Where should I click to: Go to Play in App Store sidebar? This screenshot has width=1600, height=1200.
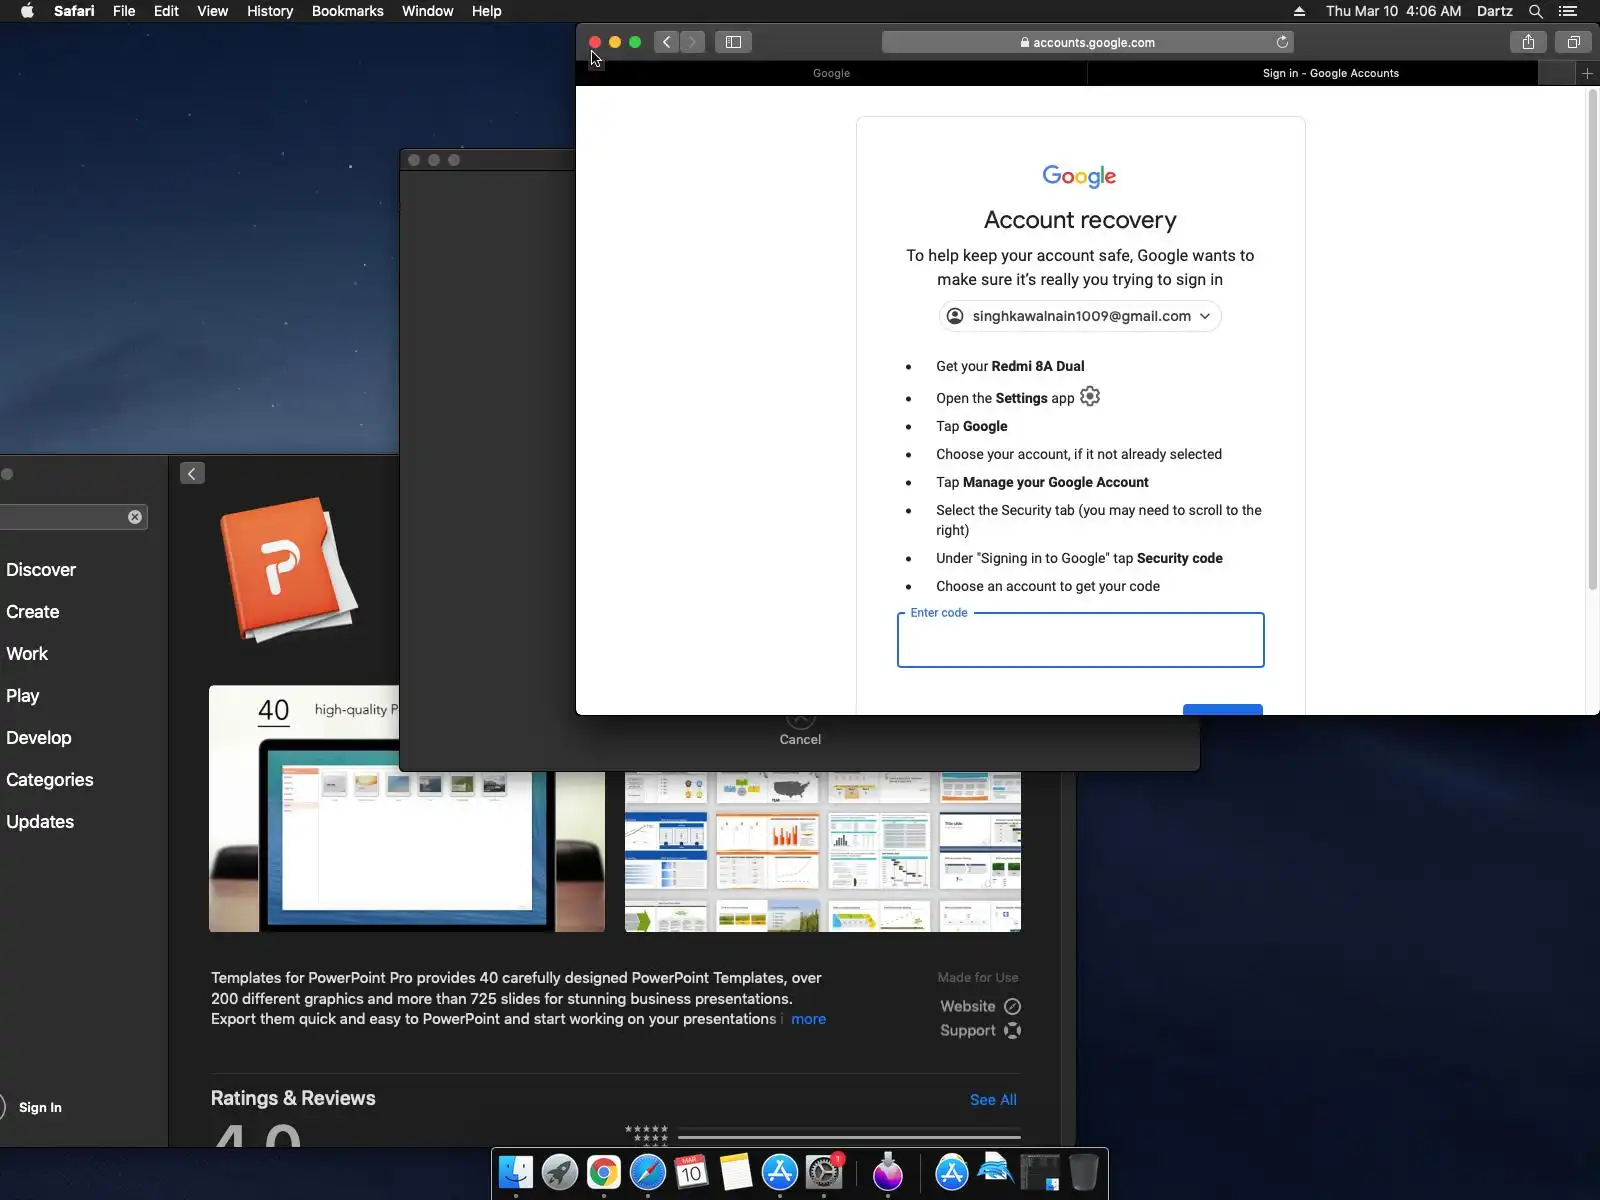23,696
